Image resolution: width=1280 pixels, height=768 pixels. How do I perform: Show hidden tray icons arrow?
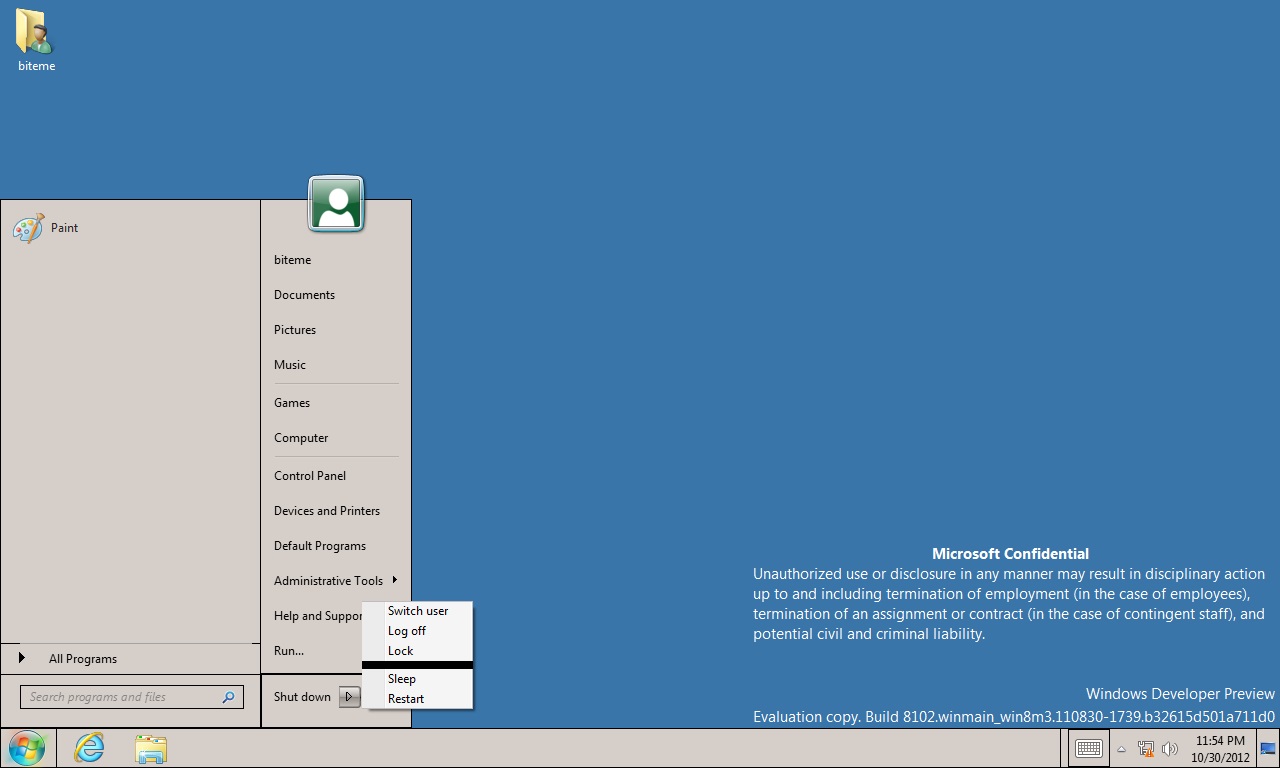[x=1121, y=749]
